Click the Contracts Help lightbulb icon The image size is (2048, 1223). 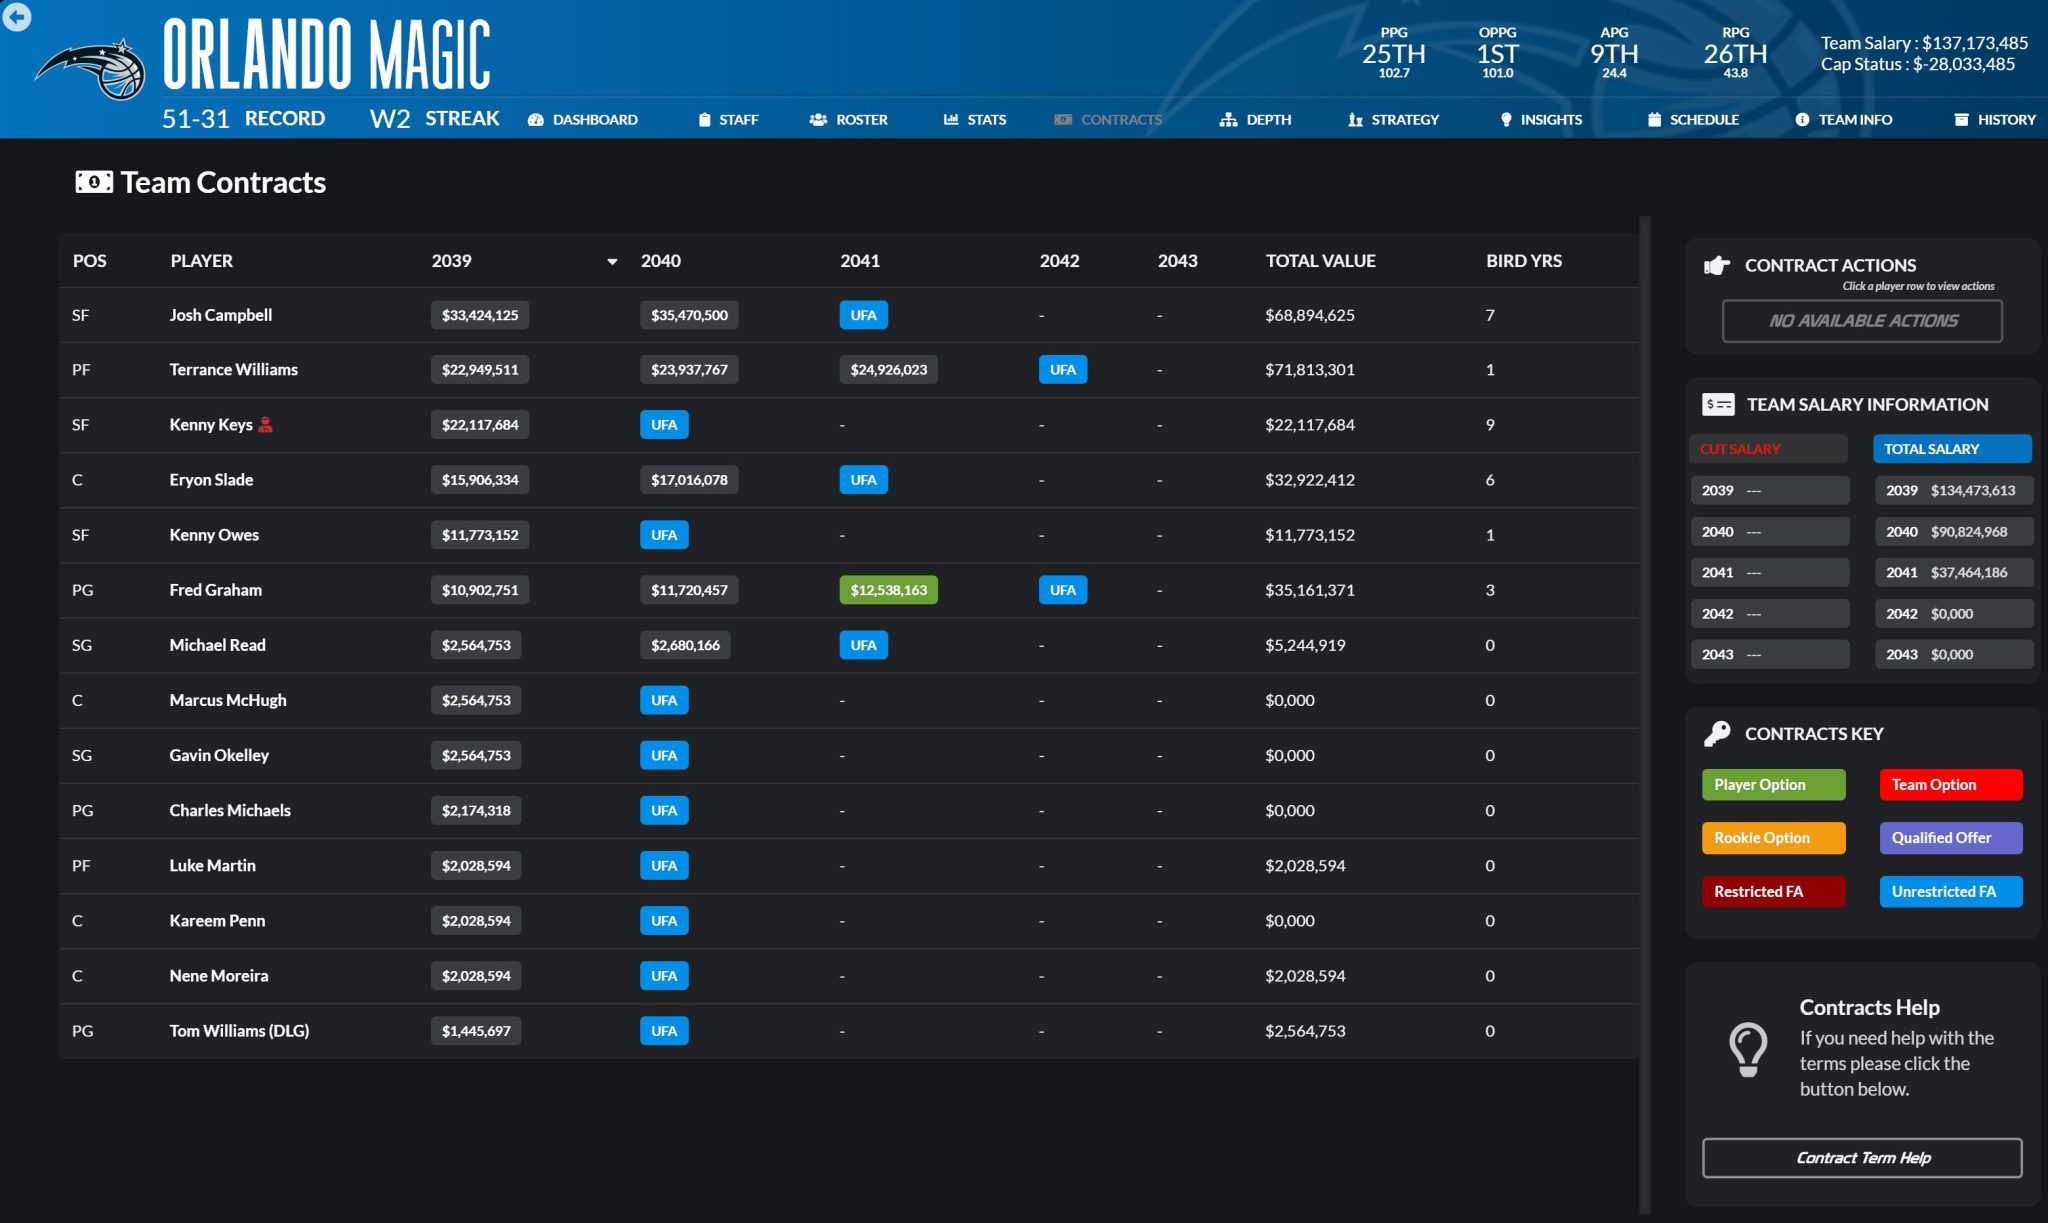1747,1048
